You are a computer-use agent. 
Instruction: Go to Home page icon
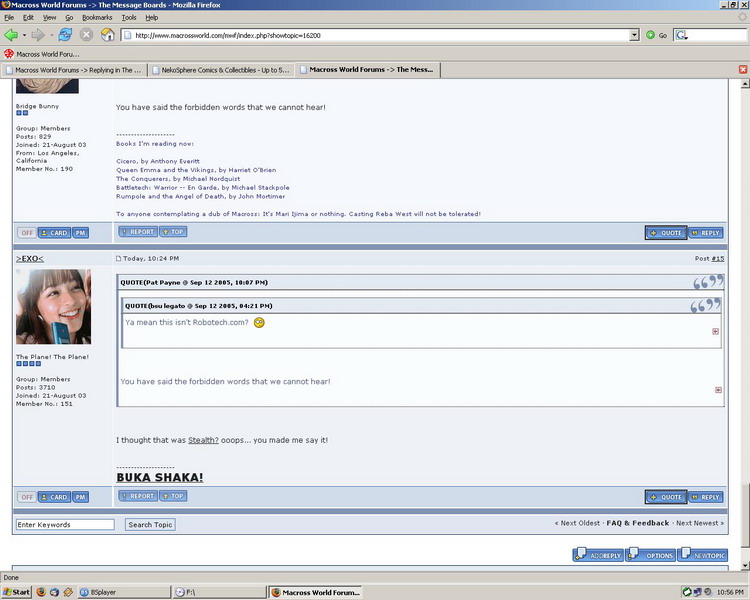pyautogui.click(x=108, y=35)
